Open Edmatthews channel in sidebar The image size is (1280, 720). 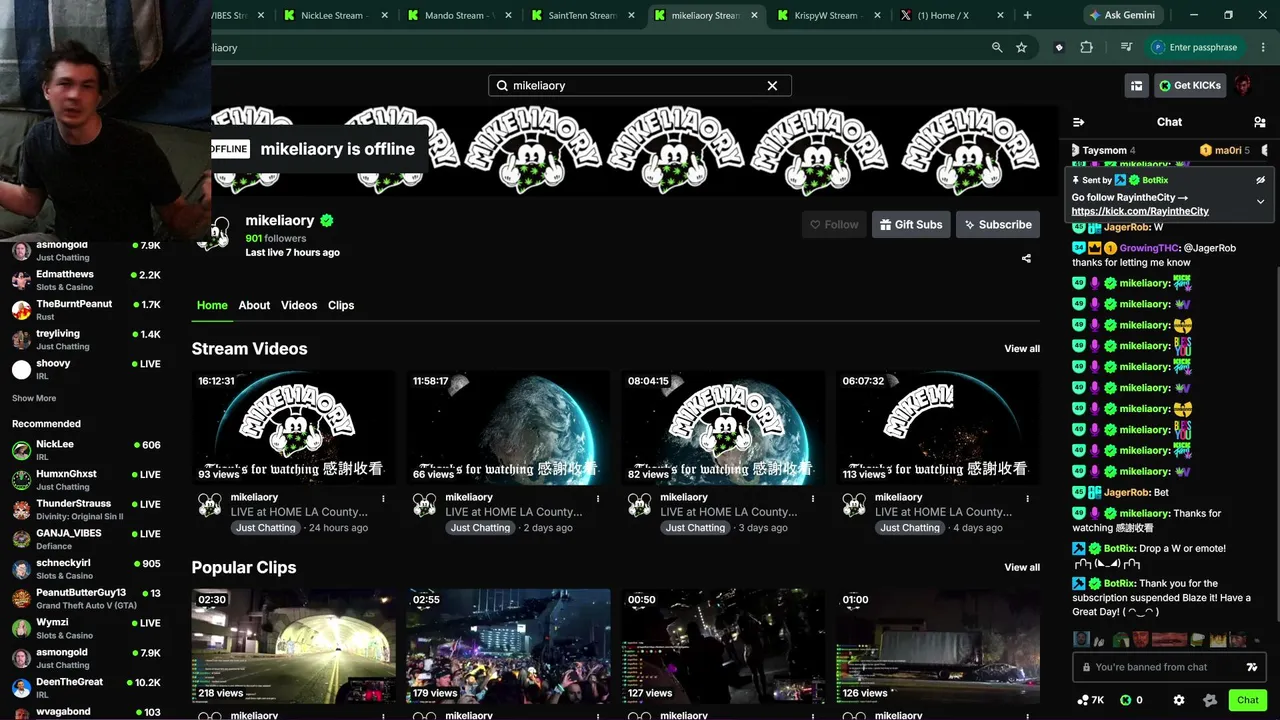click(x=87, y=280)
